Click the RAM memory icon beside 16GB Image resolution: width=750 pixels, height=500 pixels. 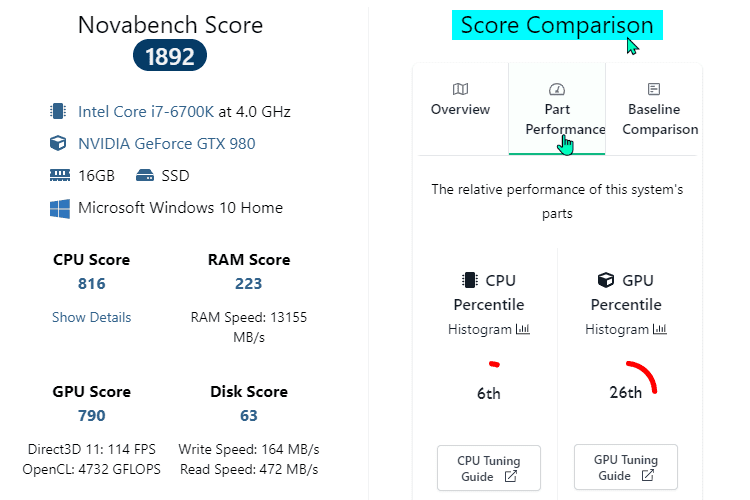pyautogui.click(x=59, y=176)
